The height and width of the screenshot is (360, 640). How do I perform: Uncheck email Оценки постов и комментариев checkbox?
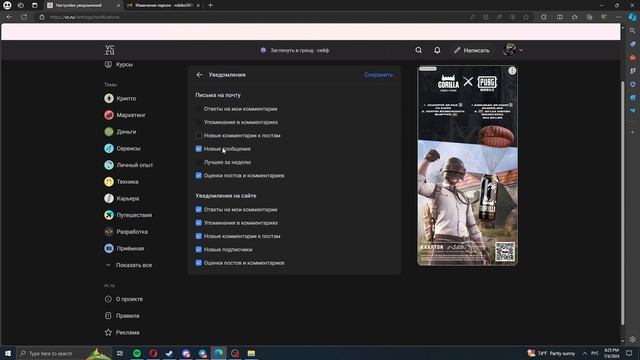[199, 176]
